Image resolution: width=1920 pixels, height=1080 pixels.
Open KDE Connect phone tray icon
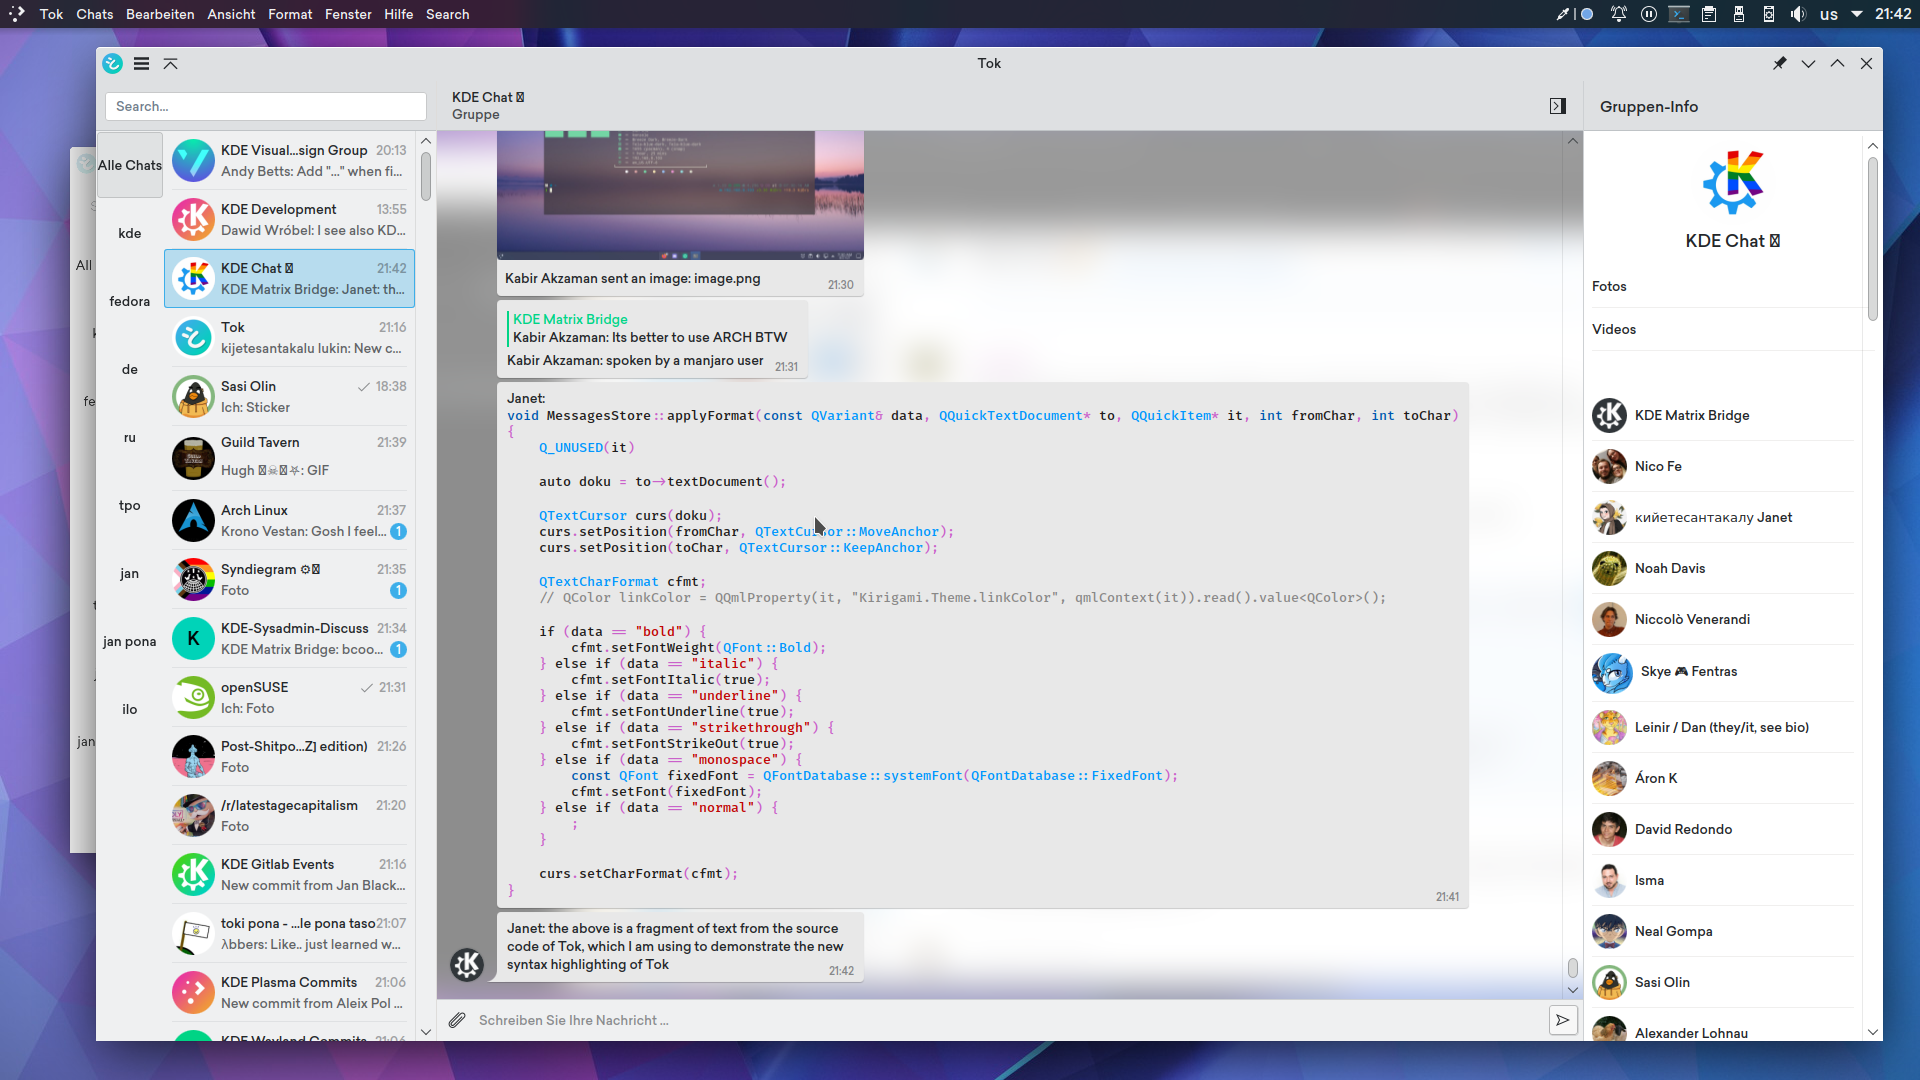coord(1769,14)
